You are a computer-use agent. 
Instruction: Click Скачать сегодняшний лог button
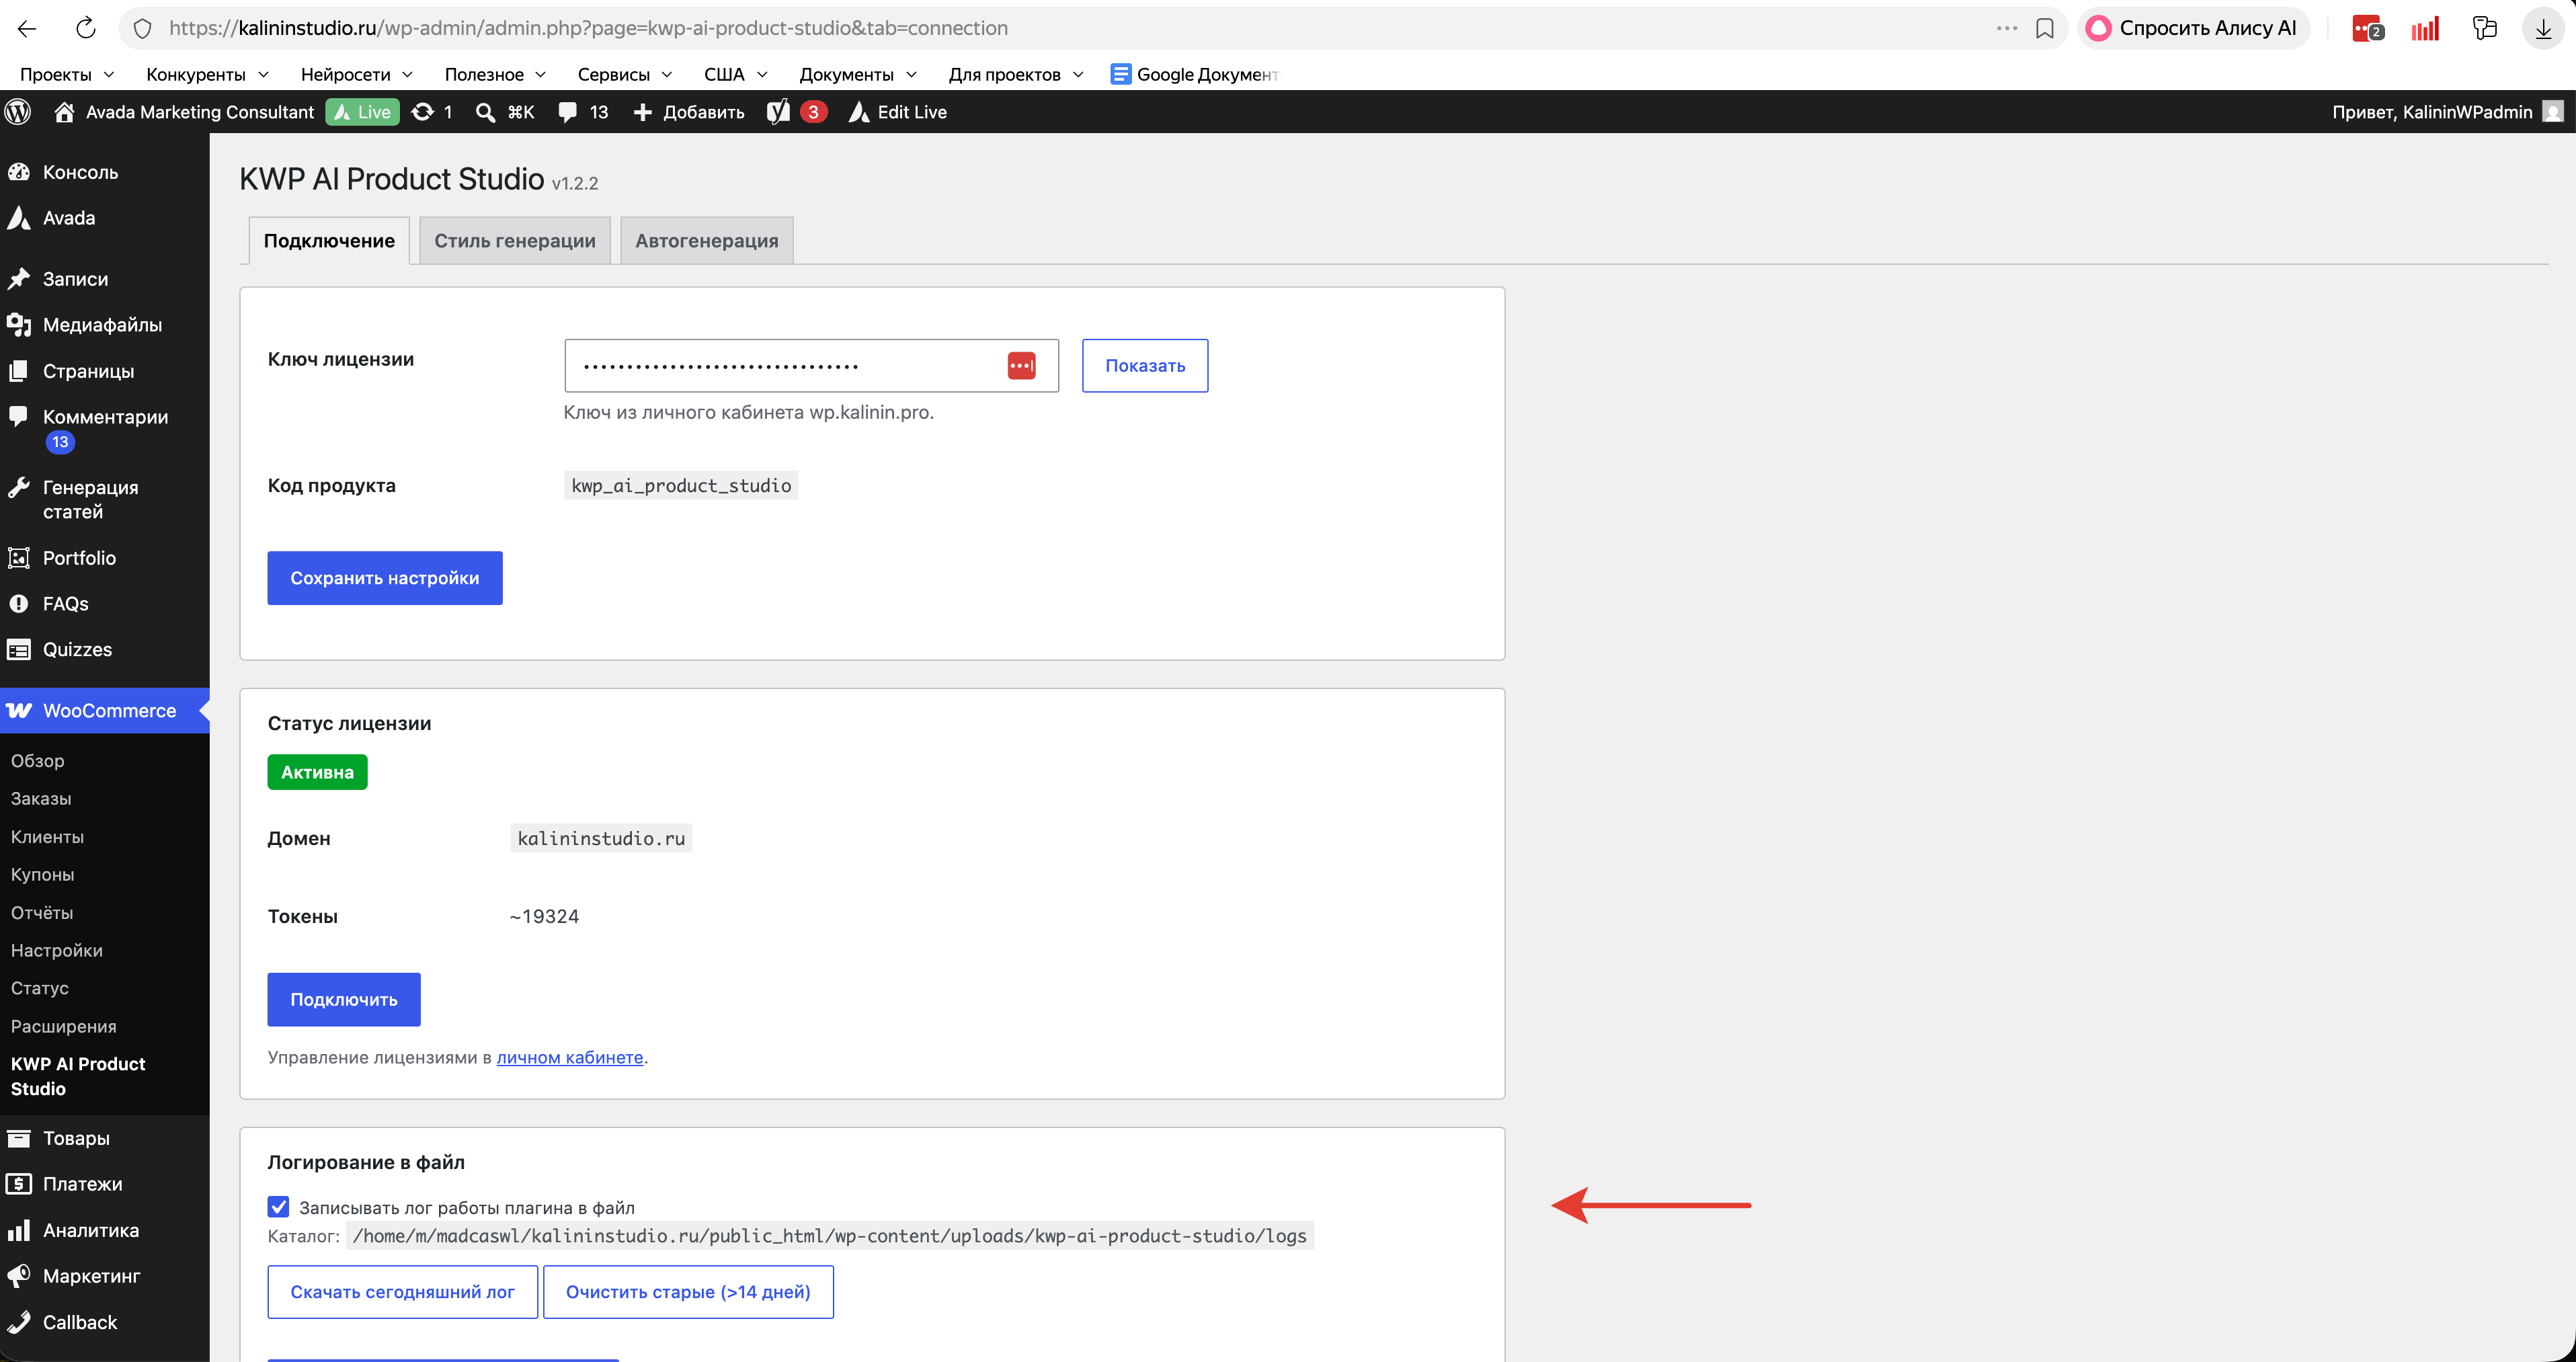403,1292
